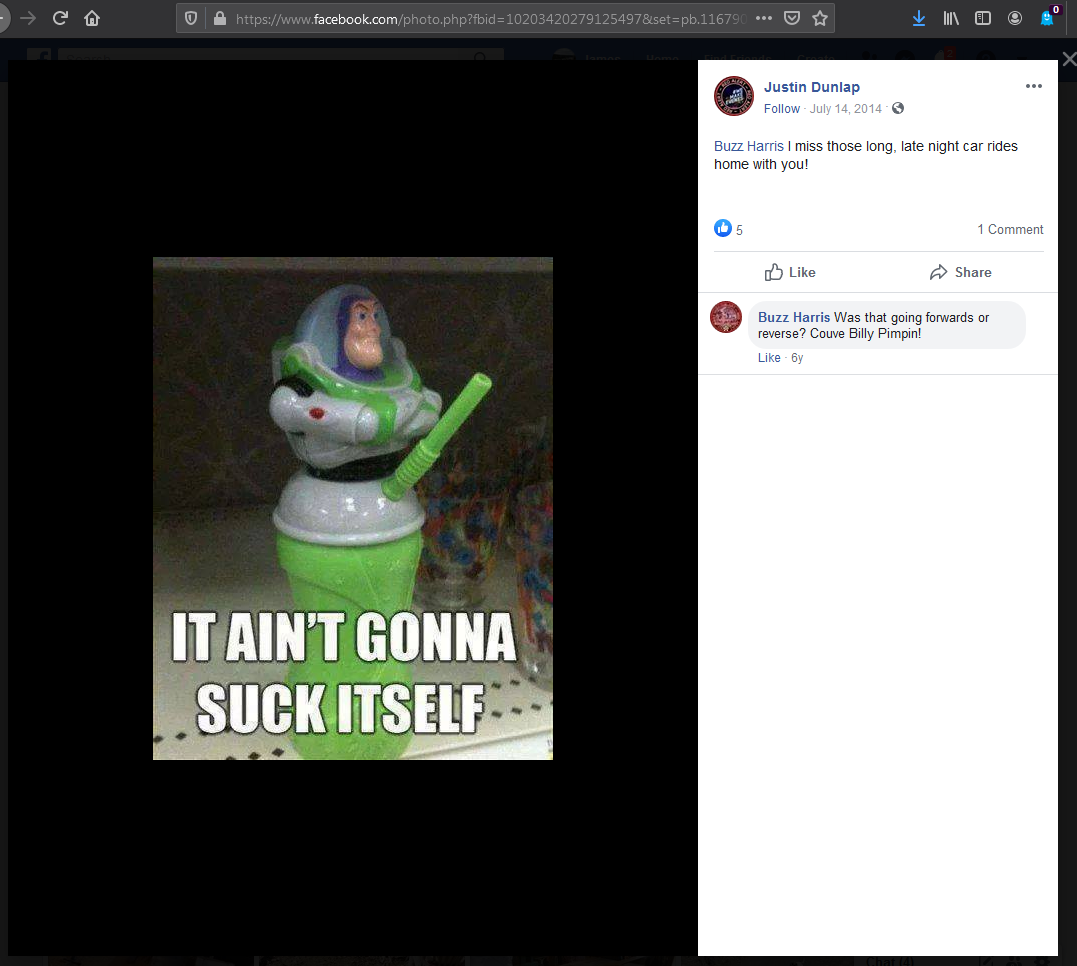
Task: Bookmark this page with the star icon
Action: tap(819, 19)
